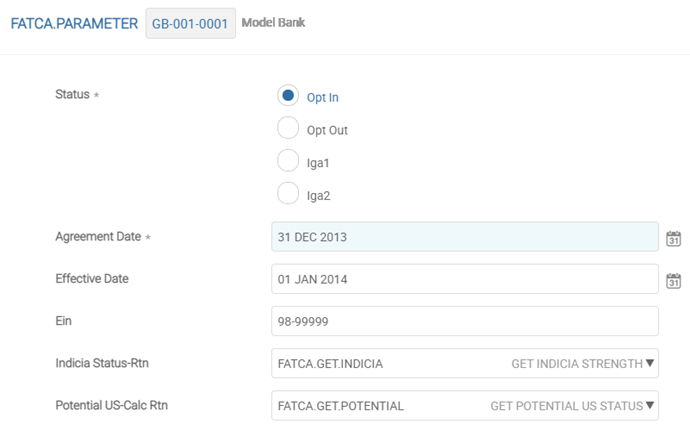Screen dimensions: 690x430
Task: Click the FATCA.PARAMETER title link
Action: (74, 23)
